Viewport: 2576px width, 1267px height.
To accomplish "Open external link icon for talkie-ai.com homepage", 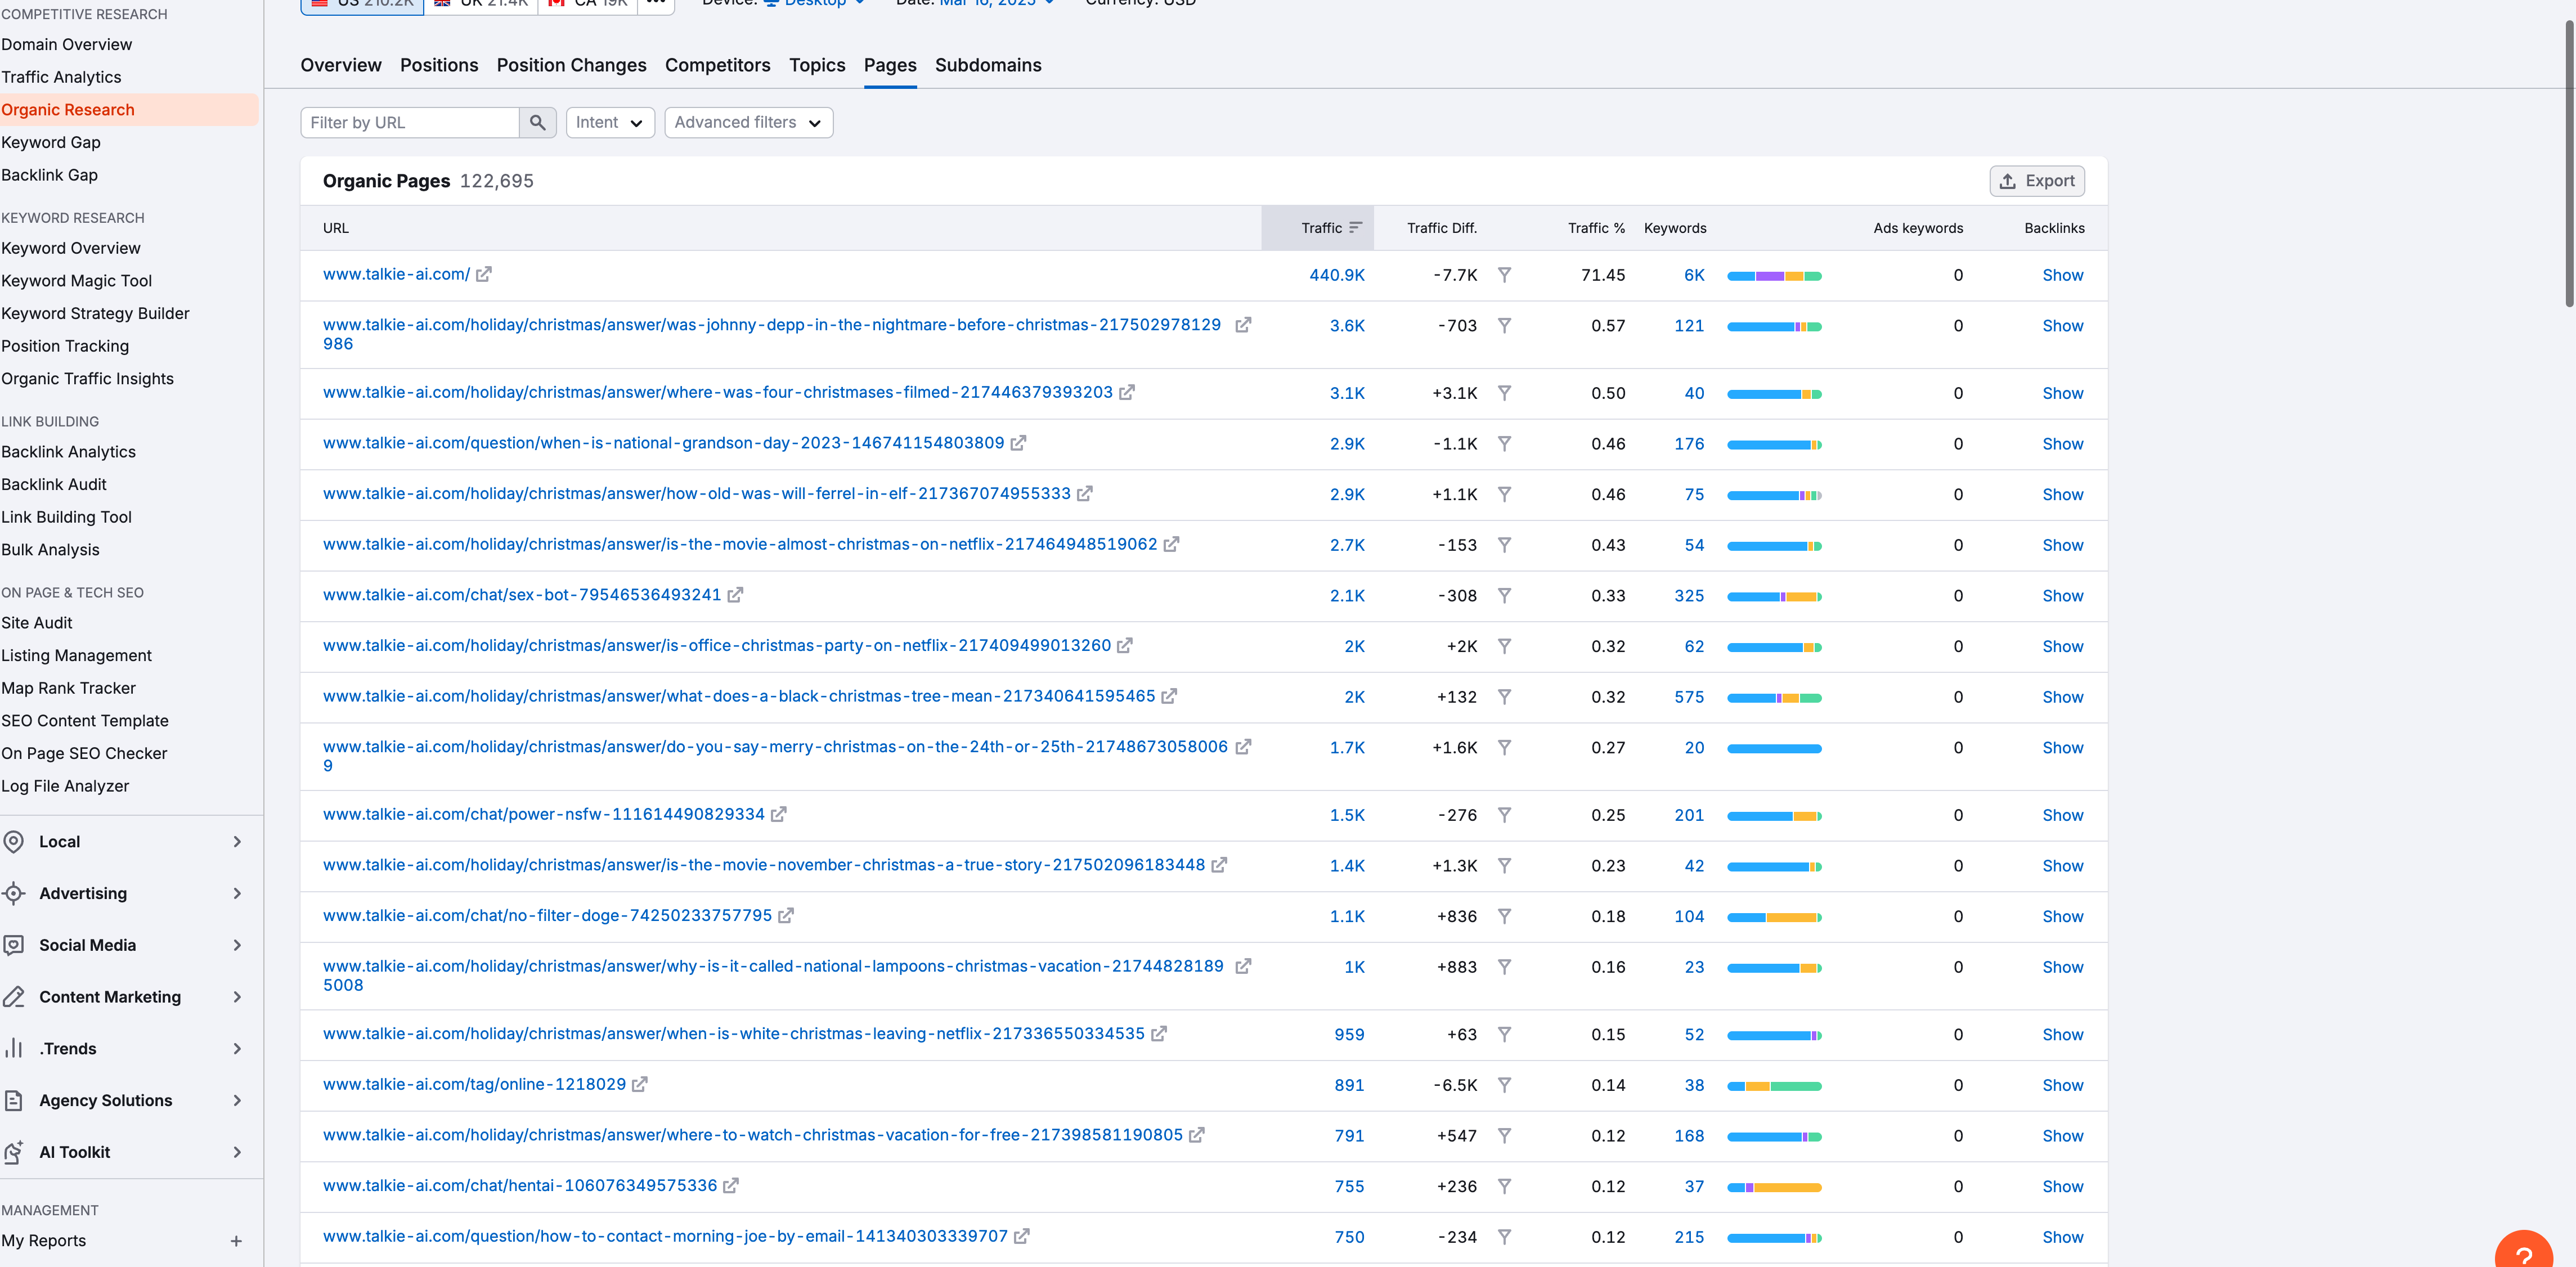I will coord(484,274).
